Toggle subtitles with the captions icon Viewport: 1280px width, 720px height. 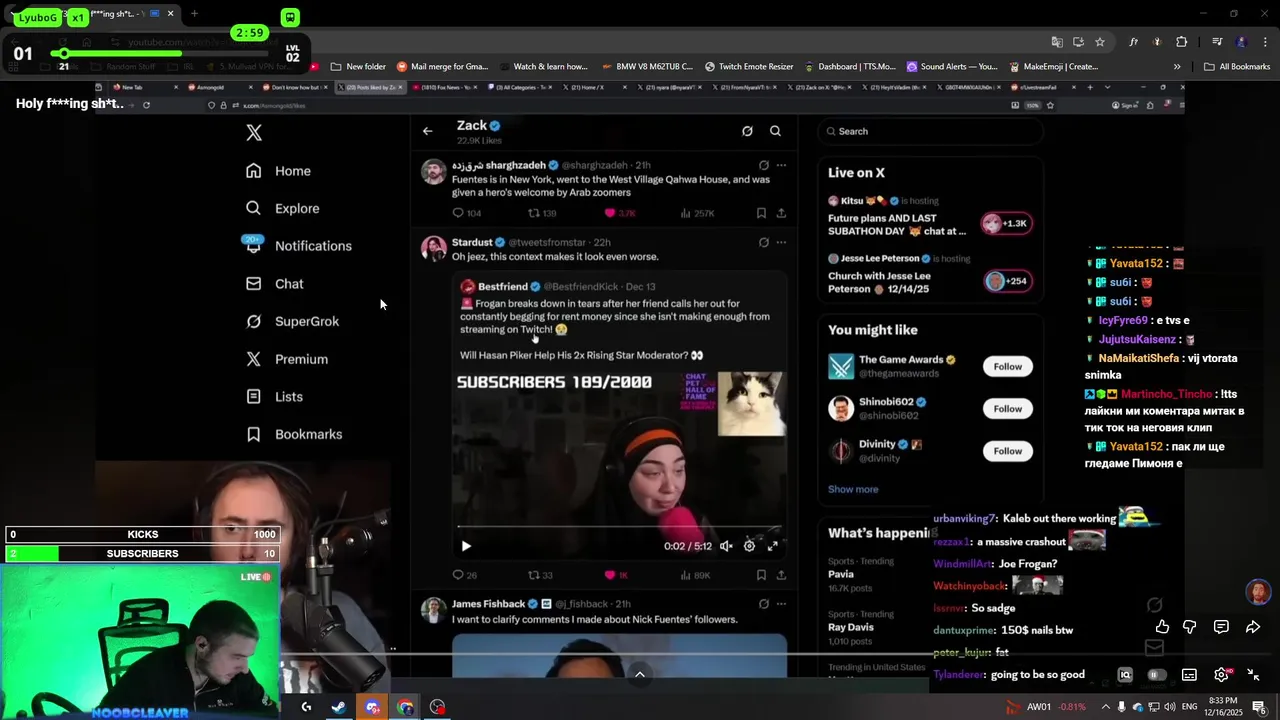pyautogui.click(x=1189, y=675)
